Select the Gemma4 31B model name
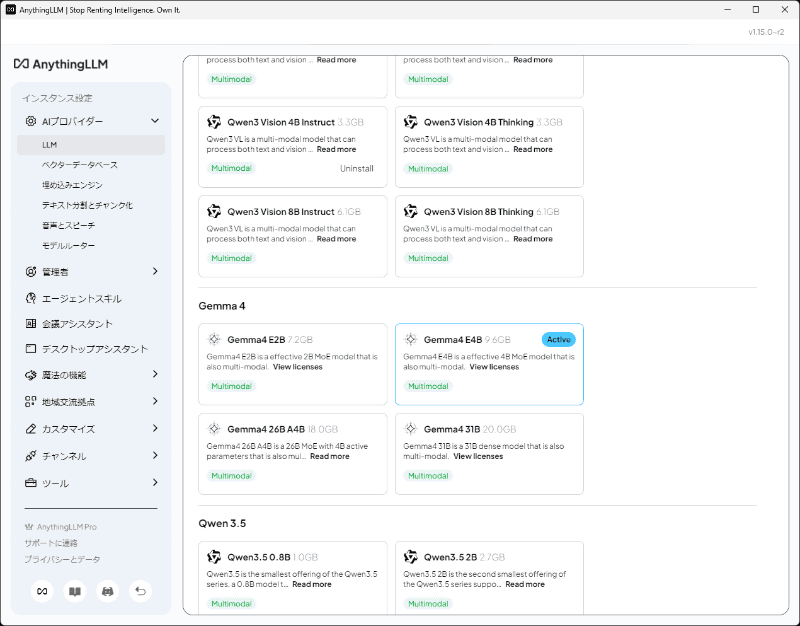The width and height of the screenshot is (800, 626). [x=452, y=429]
